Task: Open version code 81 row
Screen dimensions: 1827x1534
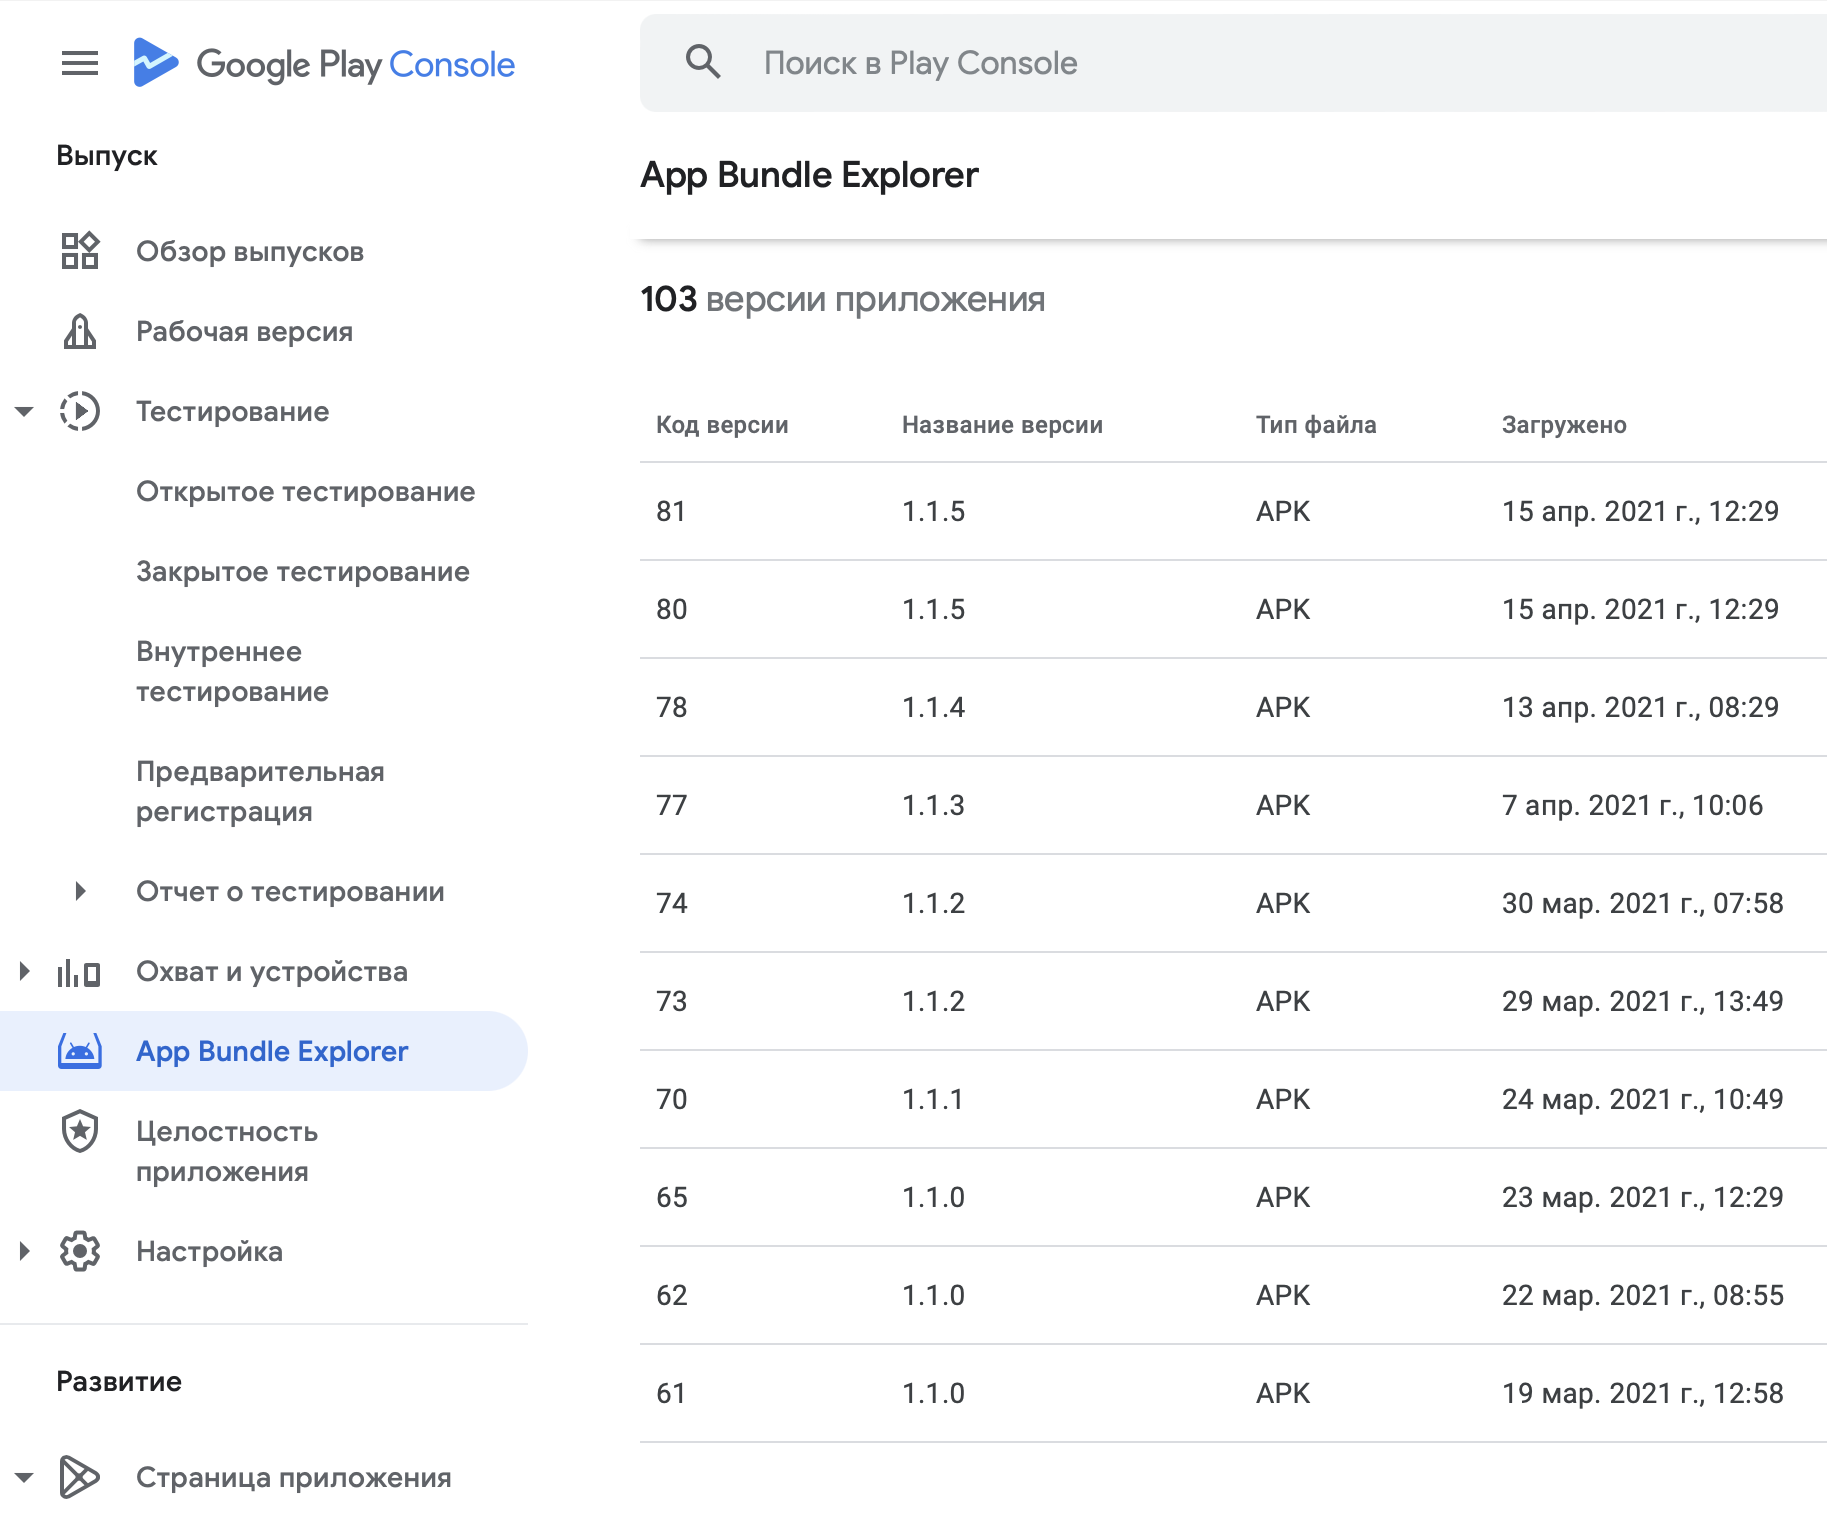Action: 1233,511
